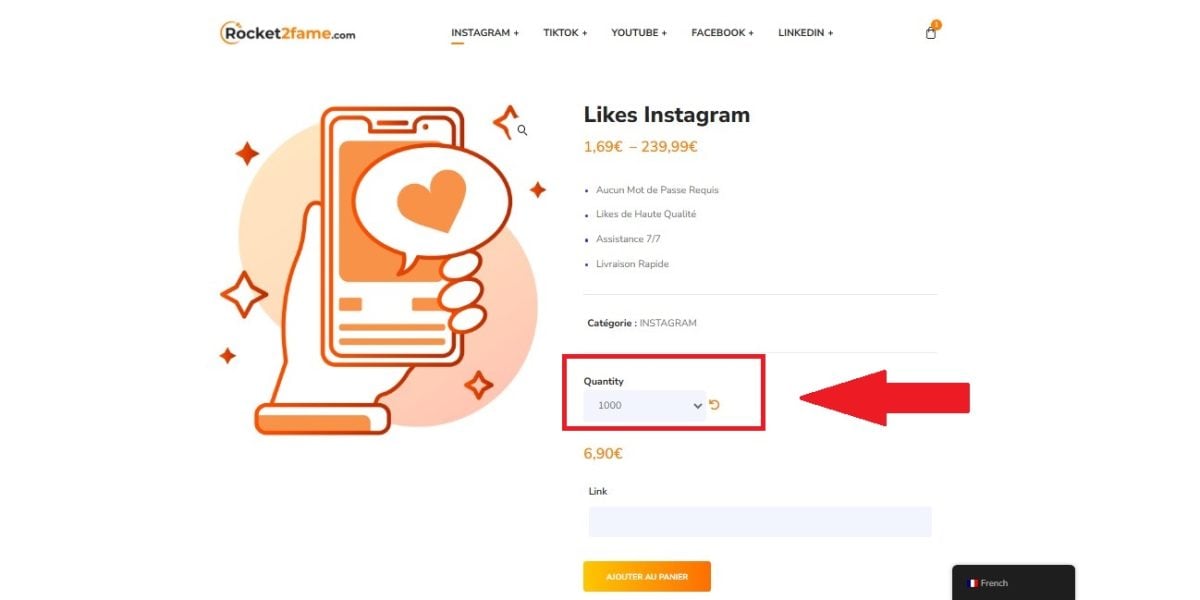
Task: Open the shopping cart icon
Action: click(x=931, y=33)
